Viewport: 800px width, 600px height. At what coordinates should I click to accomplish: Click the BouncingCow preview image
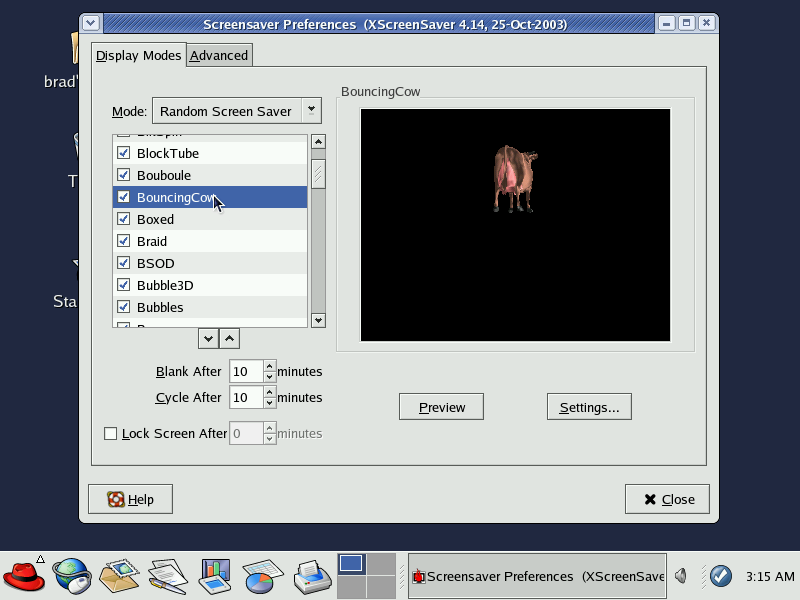(x=515, y=225)
